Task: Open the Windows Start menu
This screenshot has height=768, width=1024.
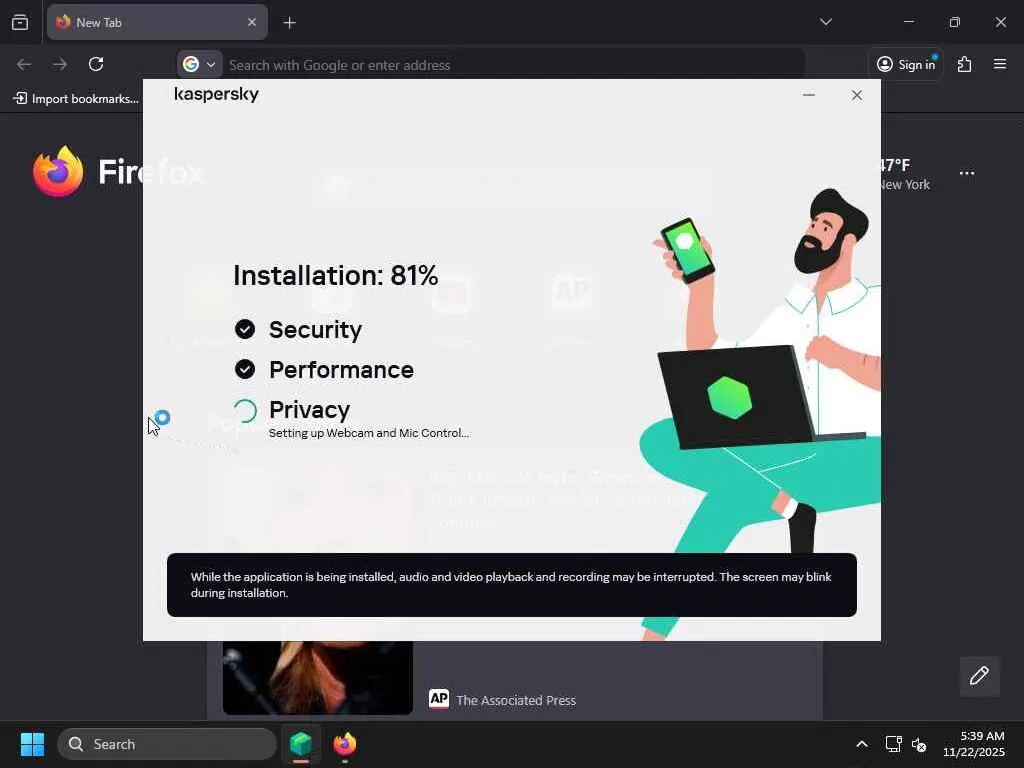Action: point(32,744)
